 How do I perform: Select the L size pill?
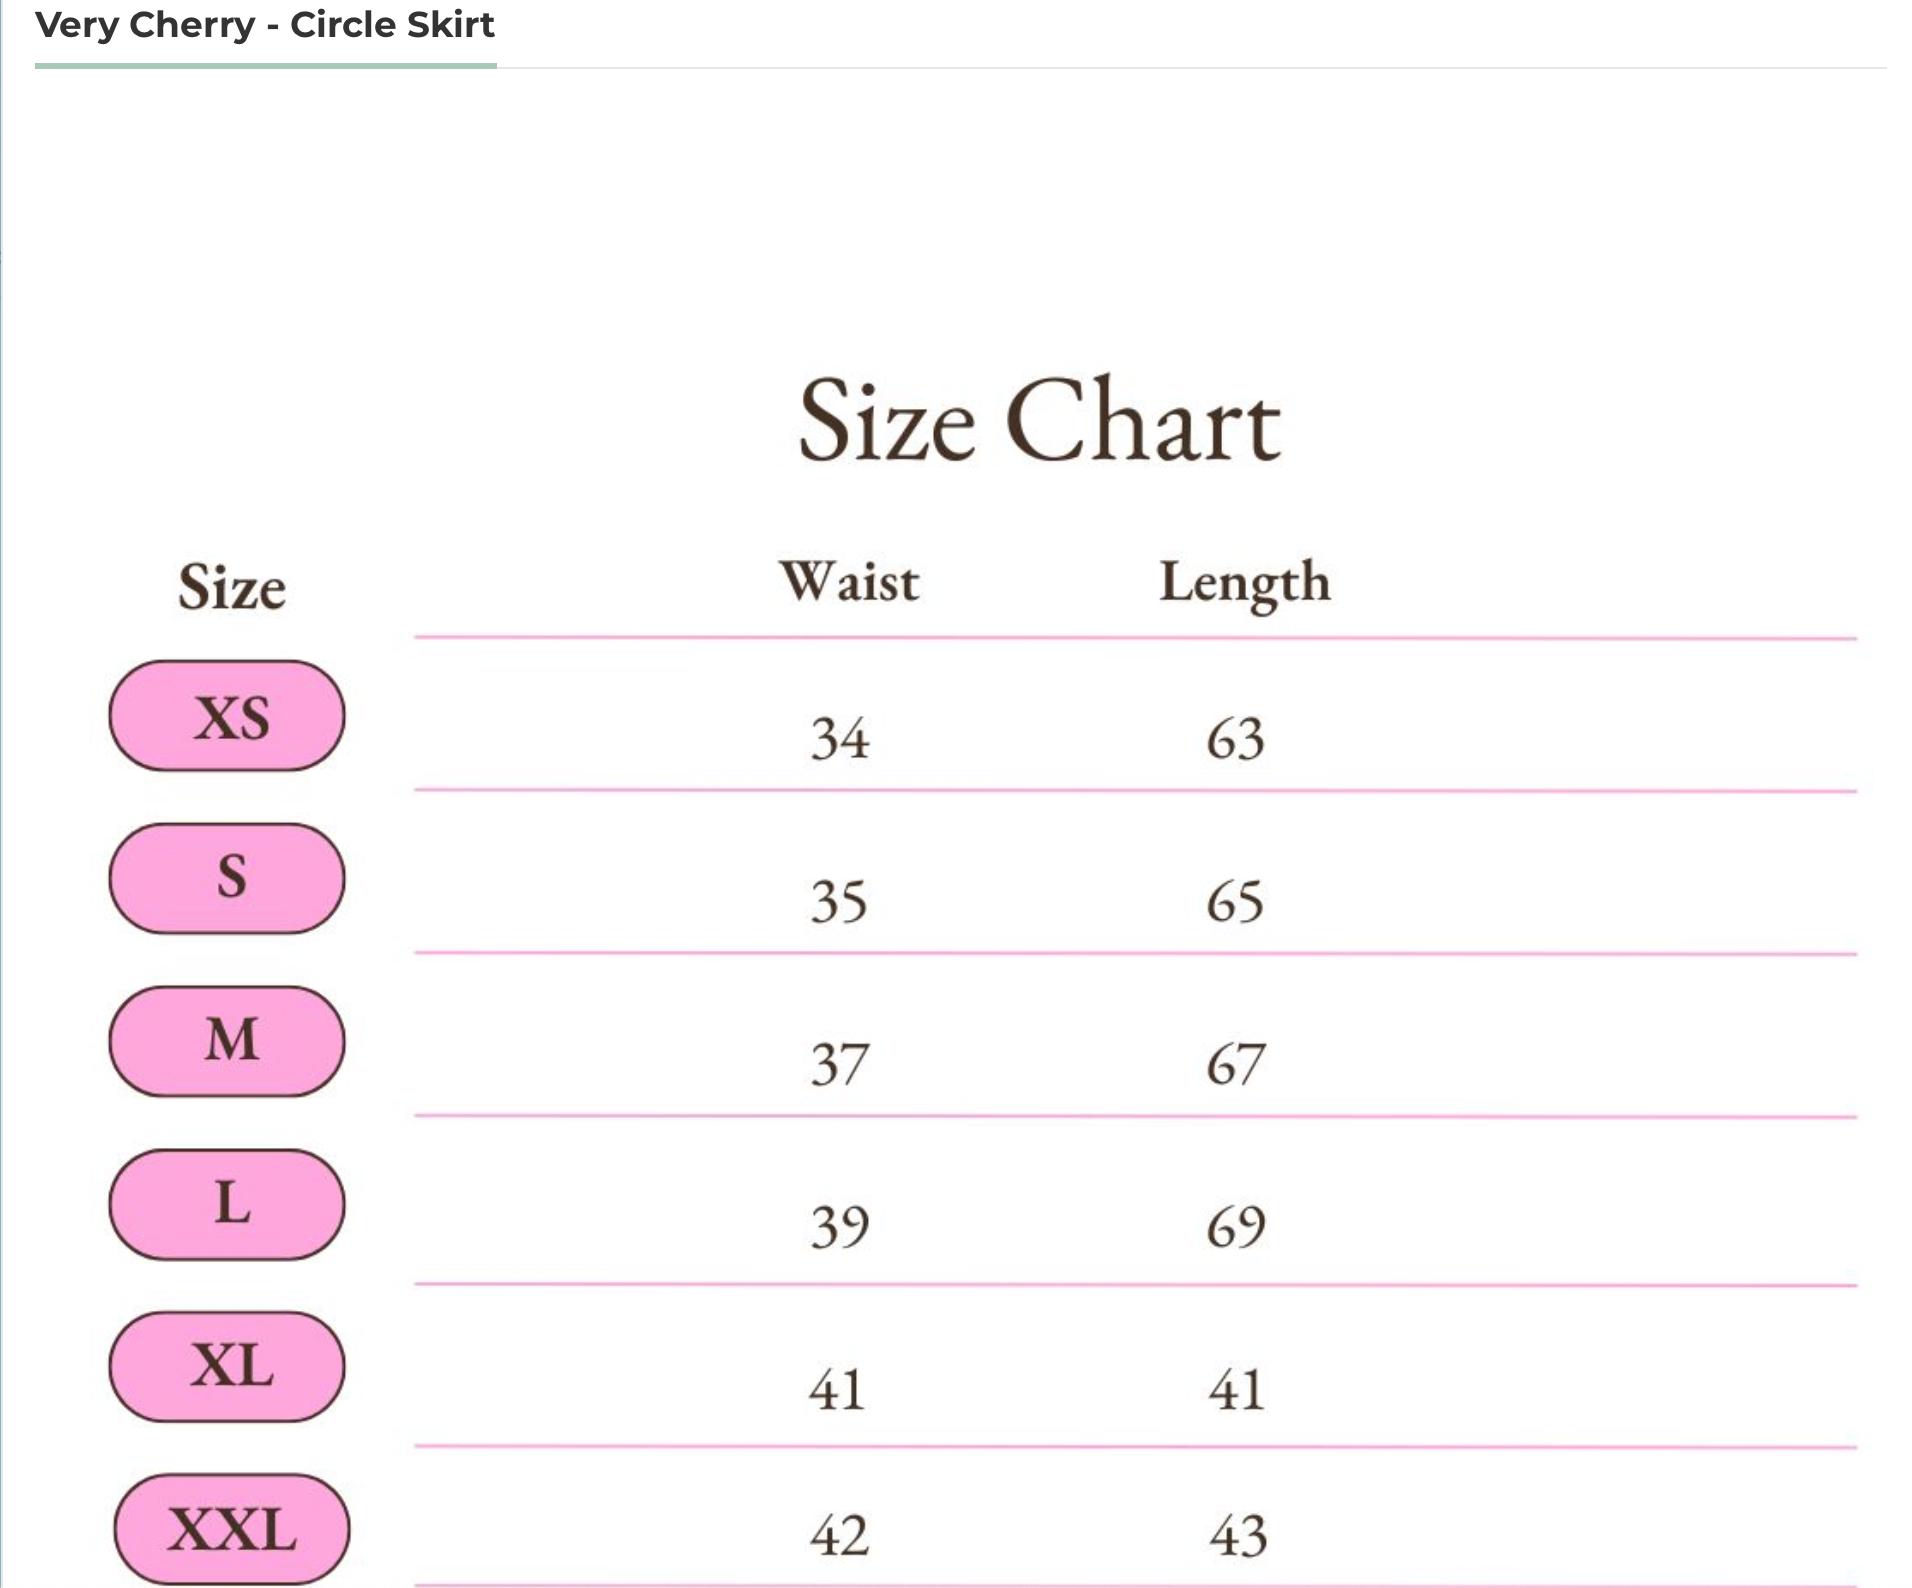[227, 1204]
